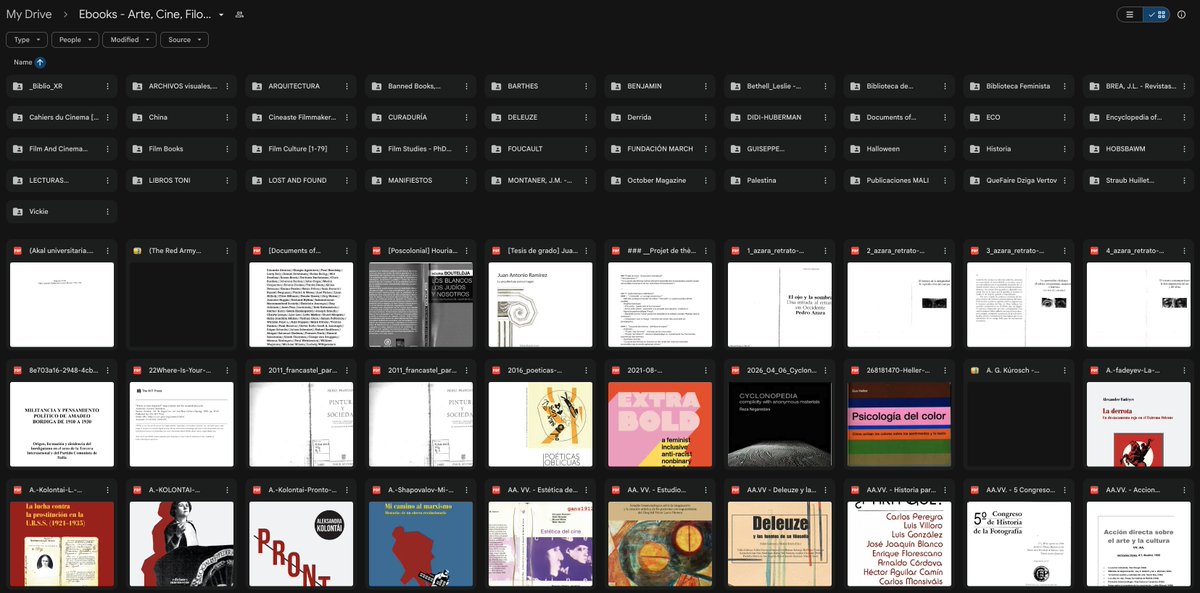Open the Straub Huillet folder
The image size is (1200, 593).
coord(1138,180)
